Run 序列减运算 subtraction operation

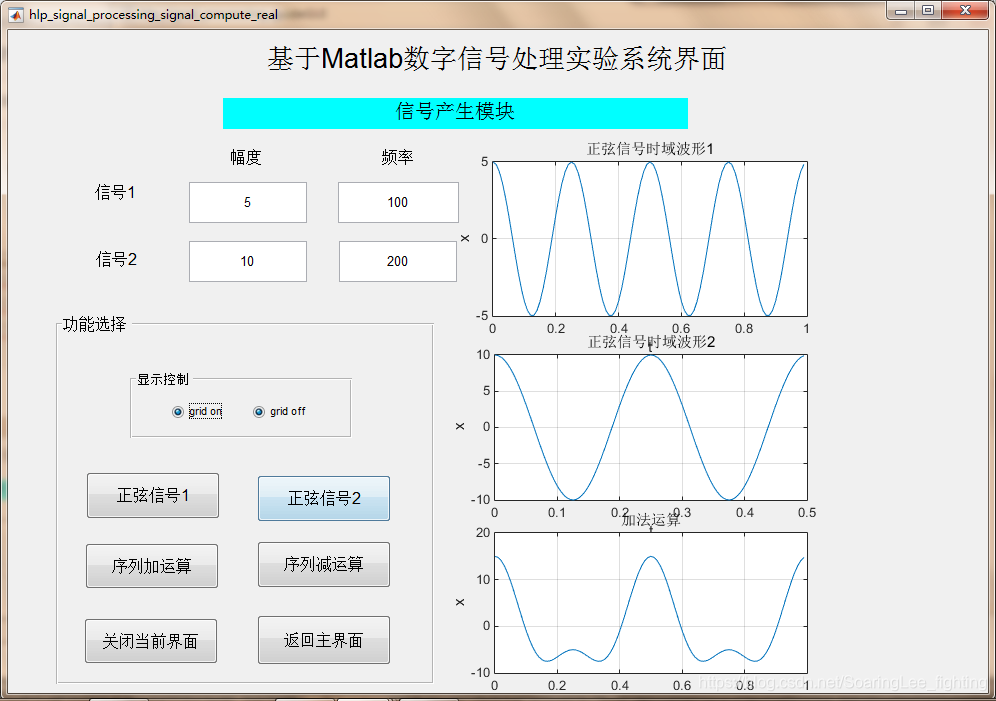324,564
